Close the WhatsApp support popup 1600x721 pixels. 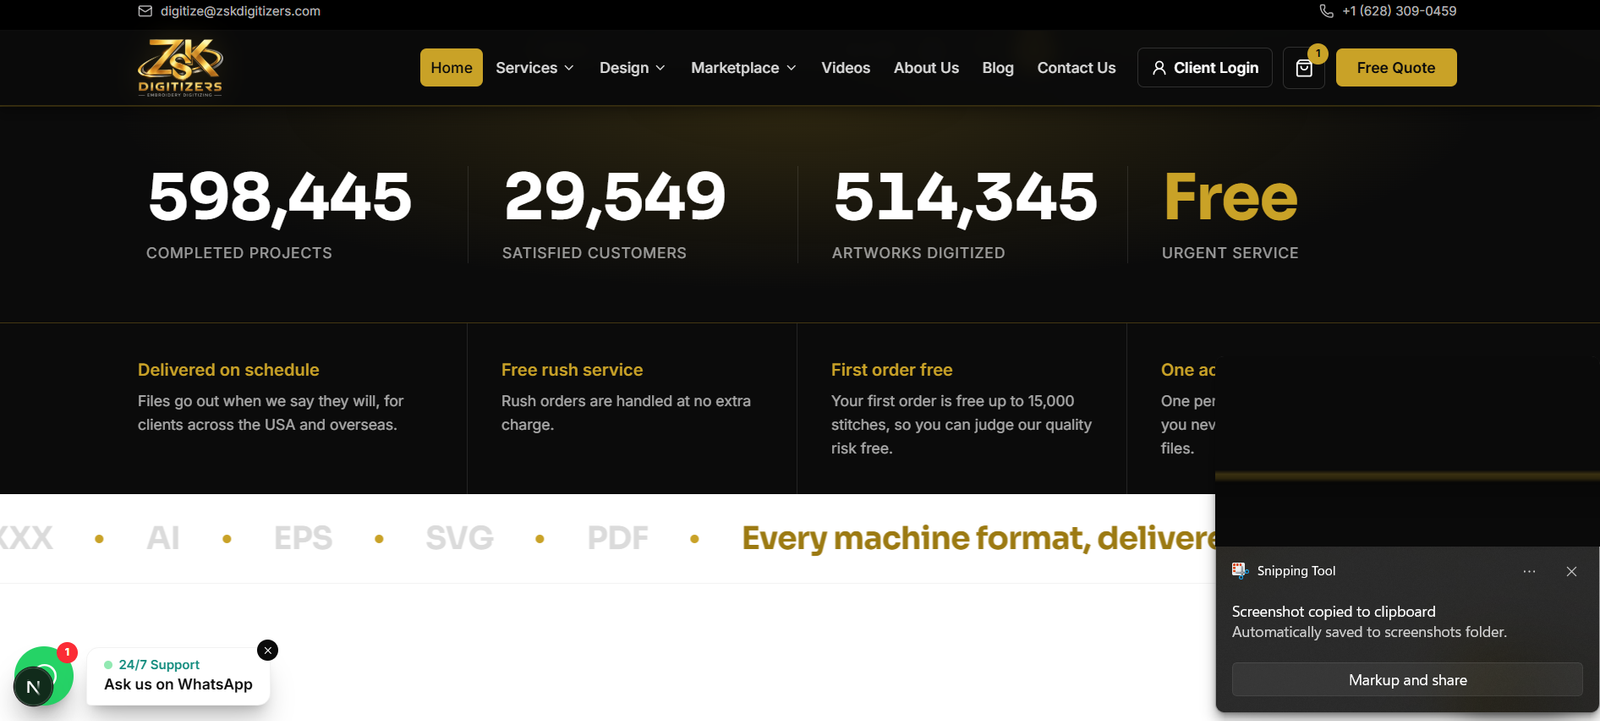tap(268, 650)
